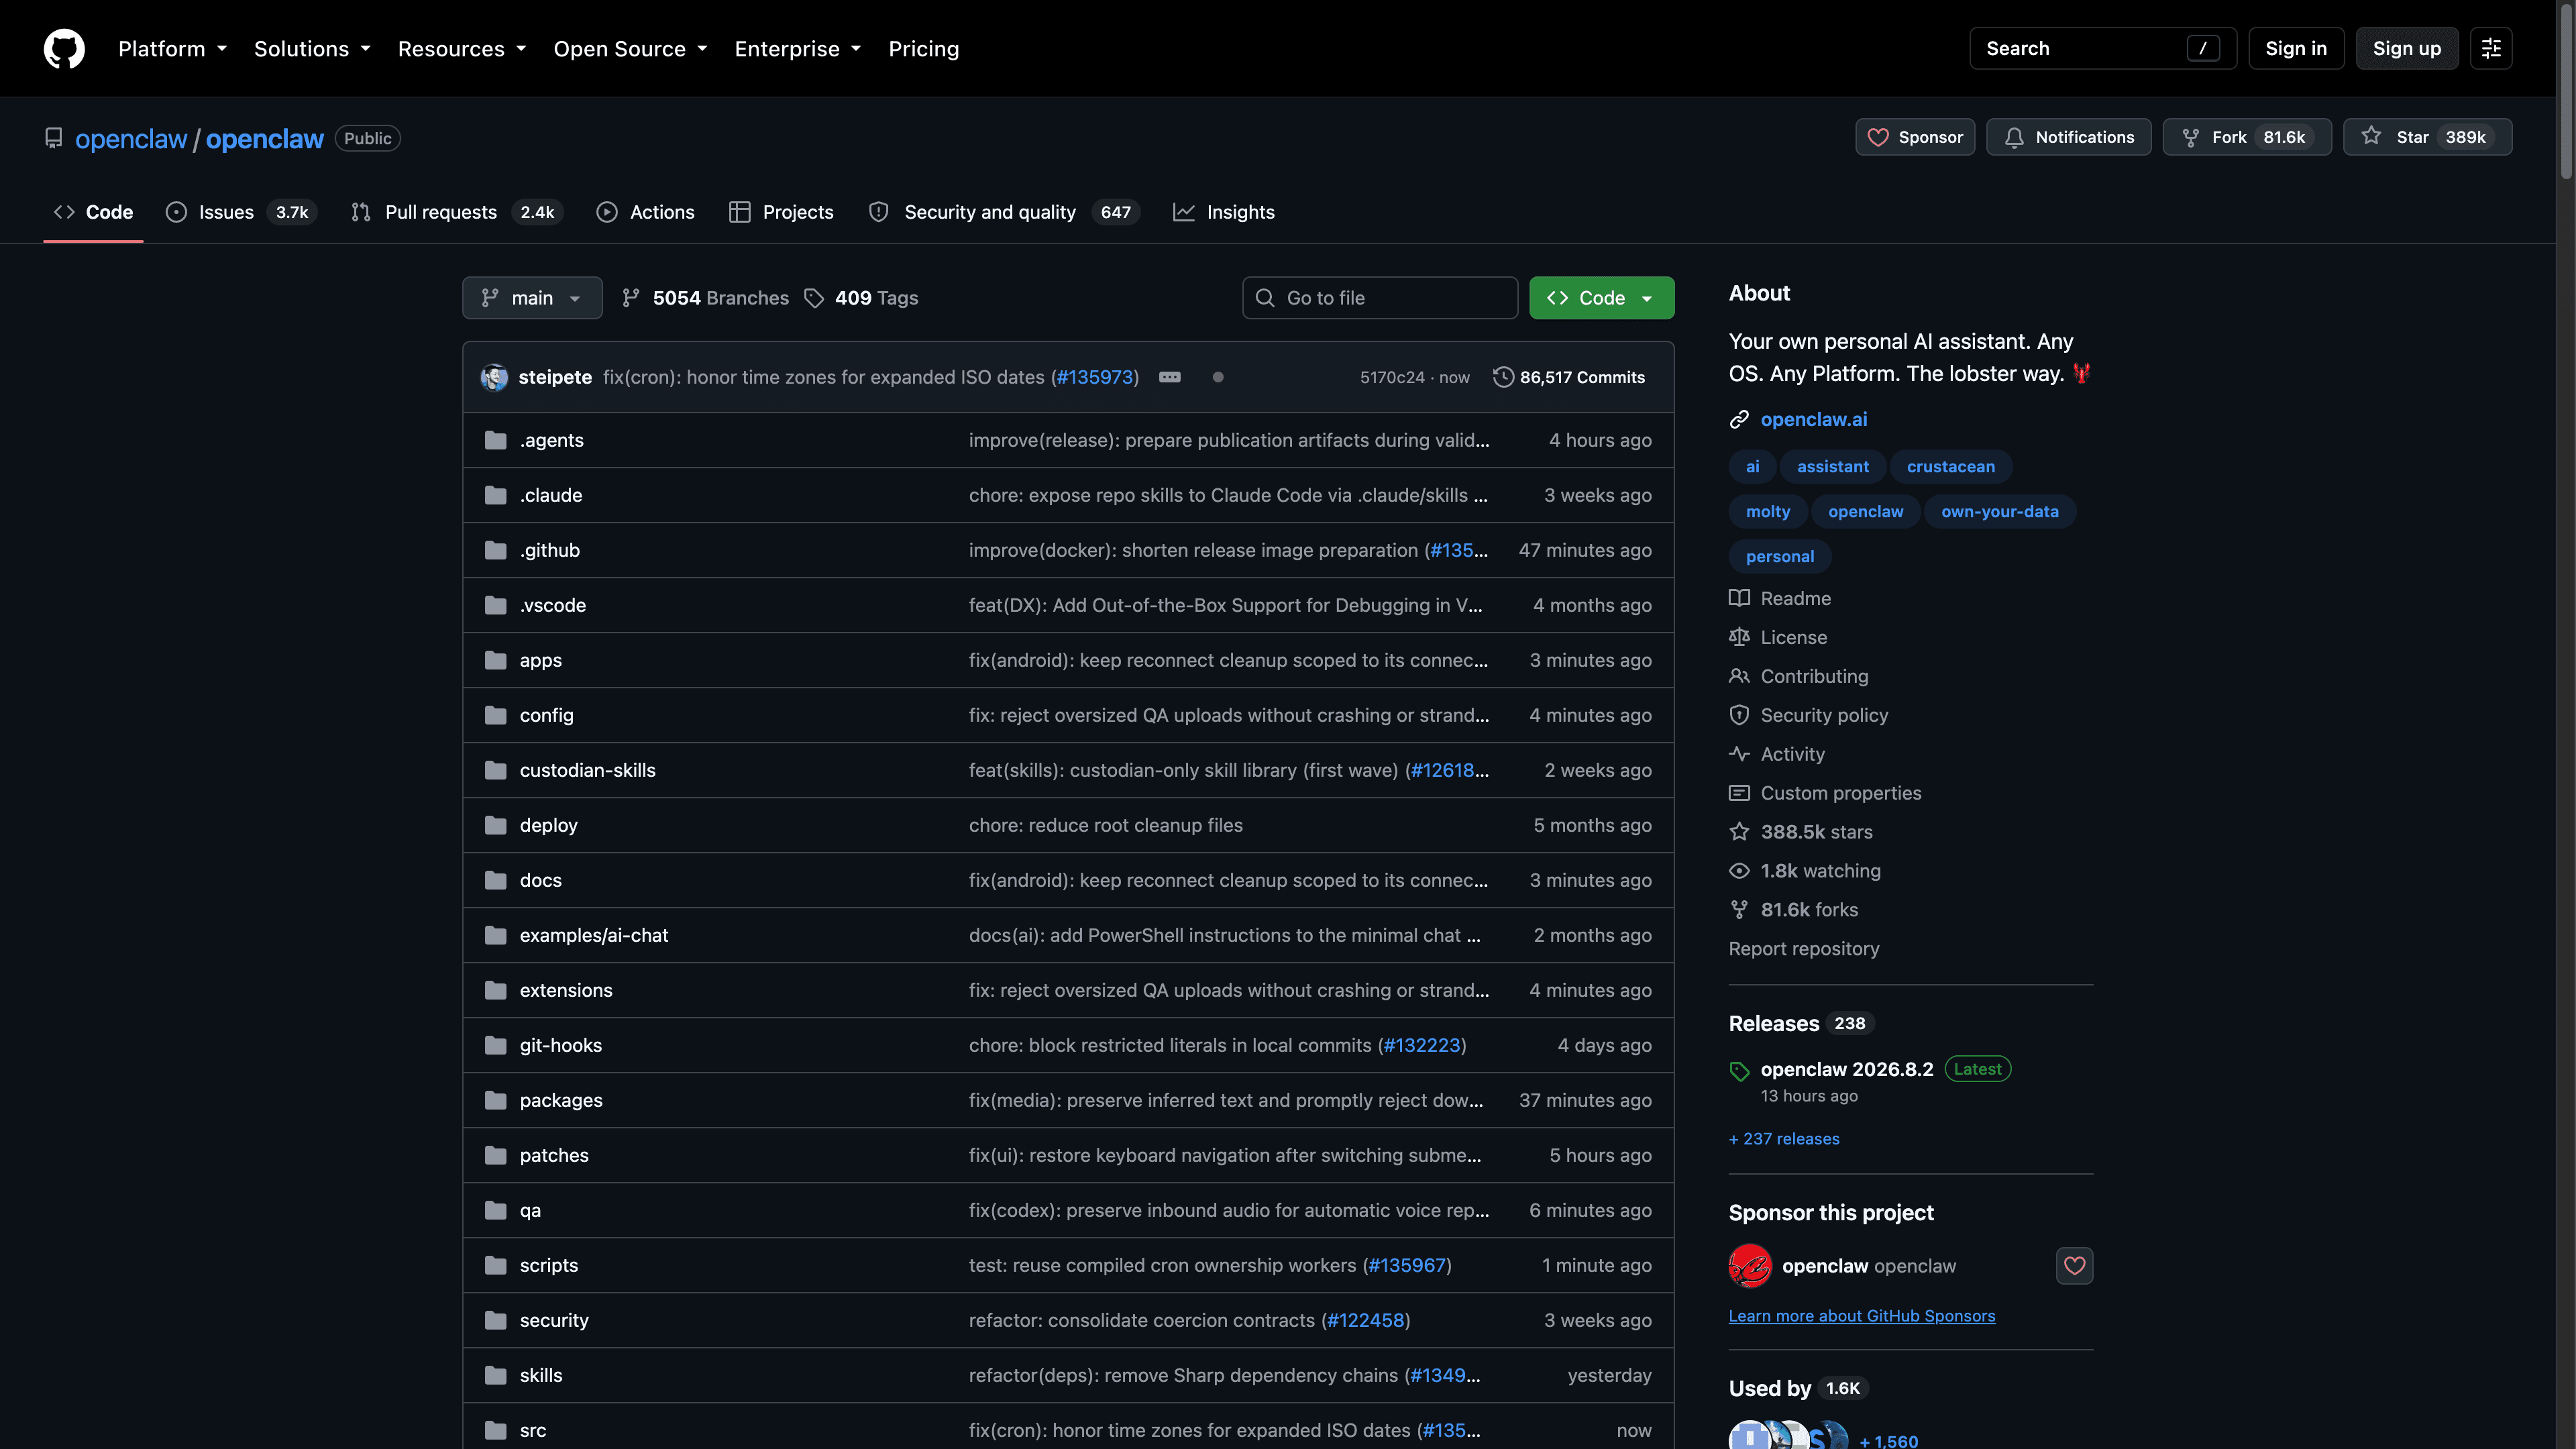Focus the Go to file input
The height and width of the screenshot is (1449, 2576).
[x=1380, y=298]
